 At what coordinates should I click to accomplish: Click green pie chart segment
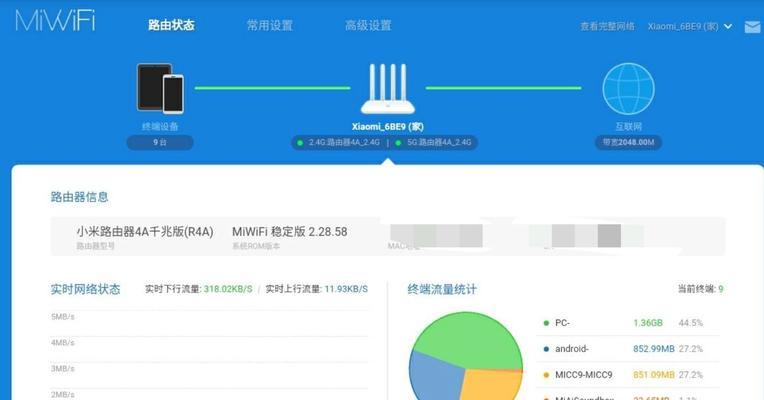click(x=468, y=339)
